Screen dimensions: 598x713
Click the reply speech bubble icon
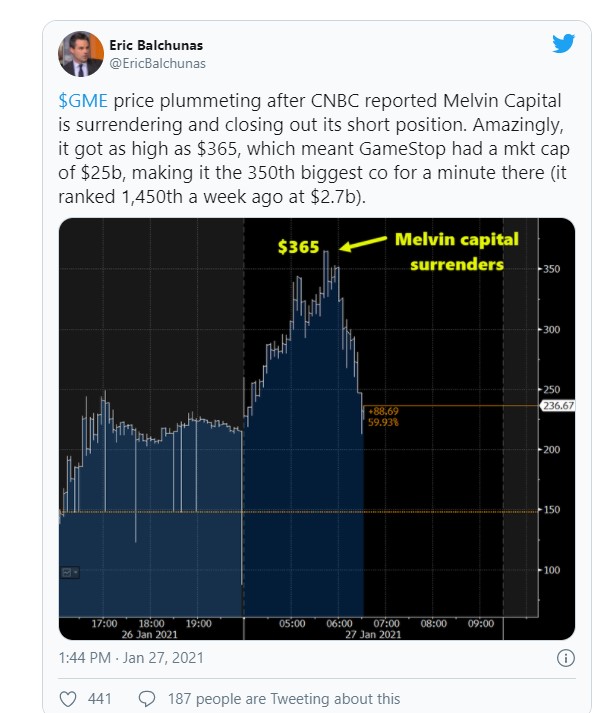pos(147,698)
